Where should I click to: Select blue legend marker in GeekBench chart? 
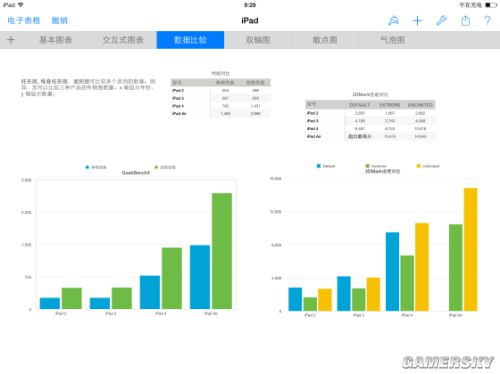click(87, 167)
